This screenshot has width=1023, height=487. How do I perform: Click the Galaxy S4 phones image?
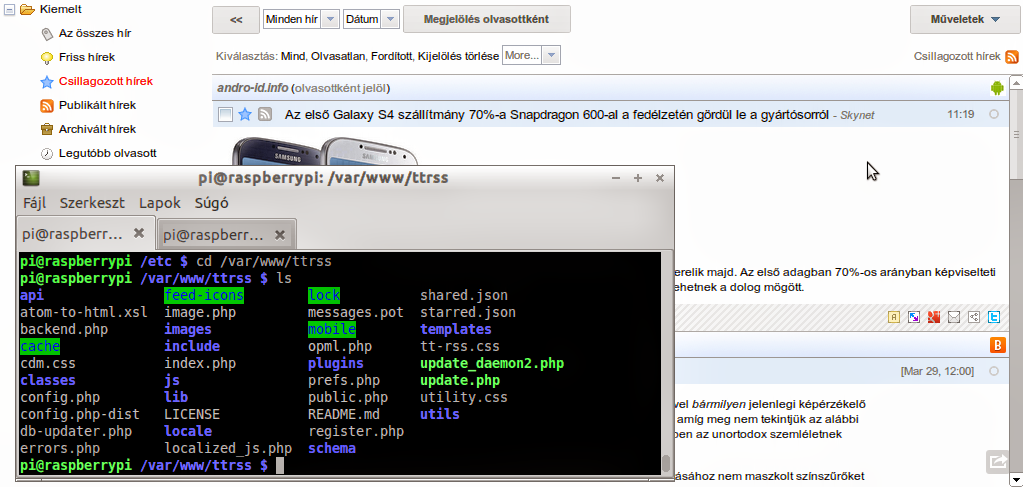[x=325, y=151]
